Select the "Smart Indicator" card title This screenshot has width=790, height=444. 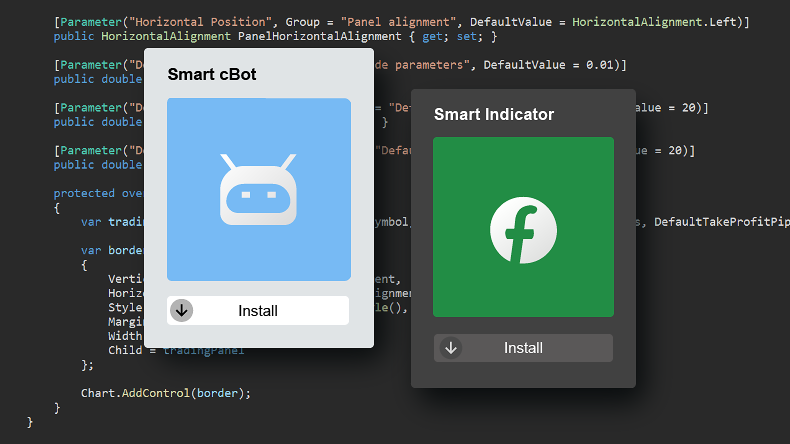(x=494, y=114)
